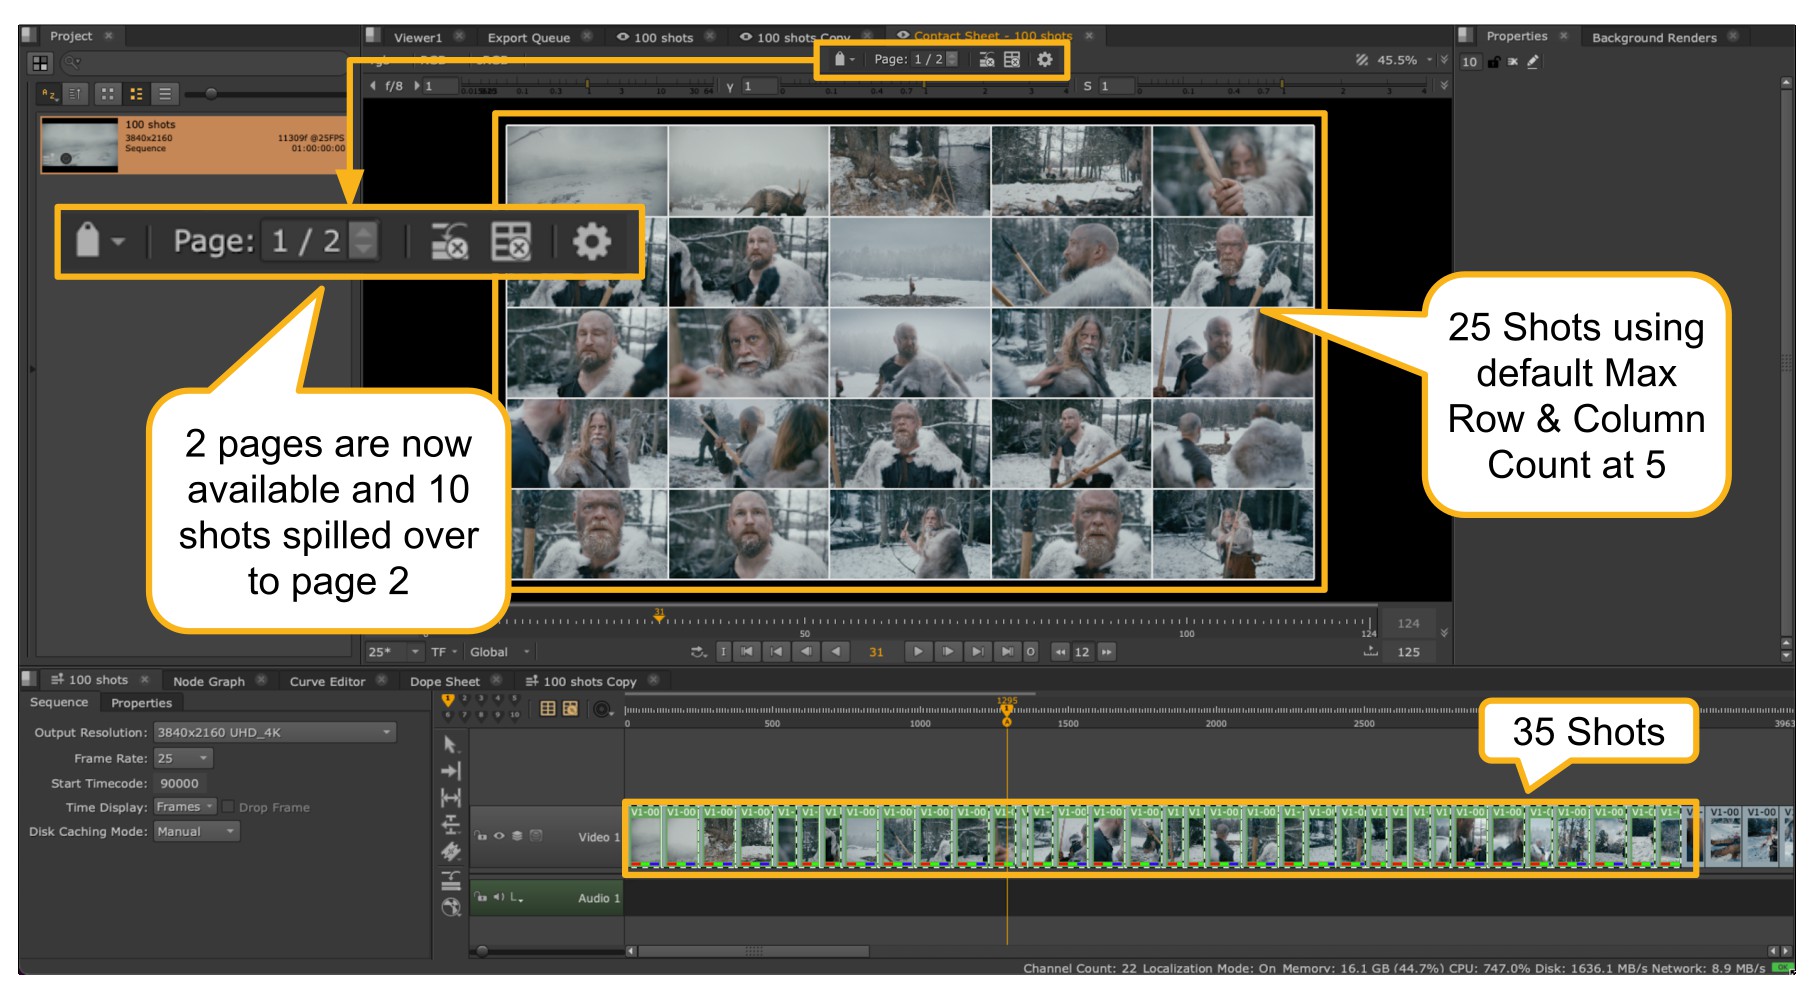
Task: Click alphabetical sort icon in Project panel
Action: [x=49, y=94]
